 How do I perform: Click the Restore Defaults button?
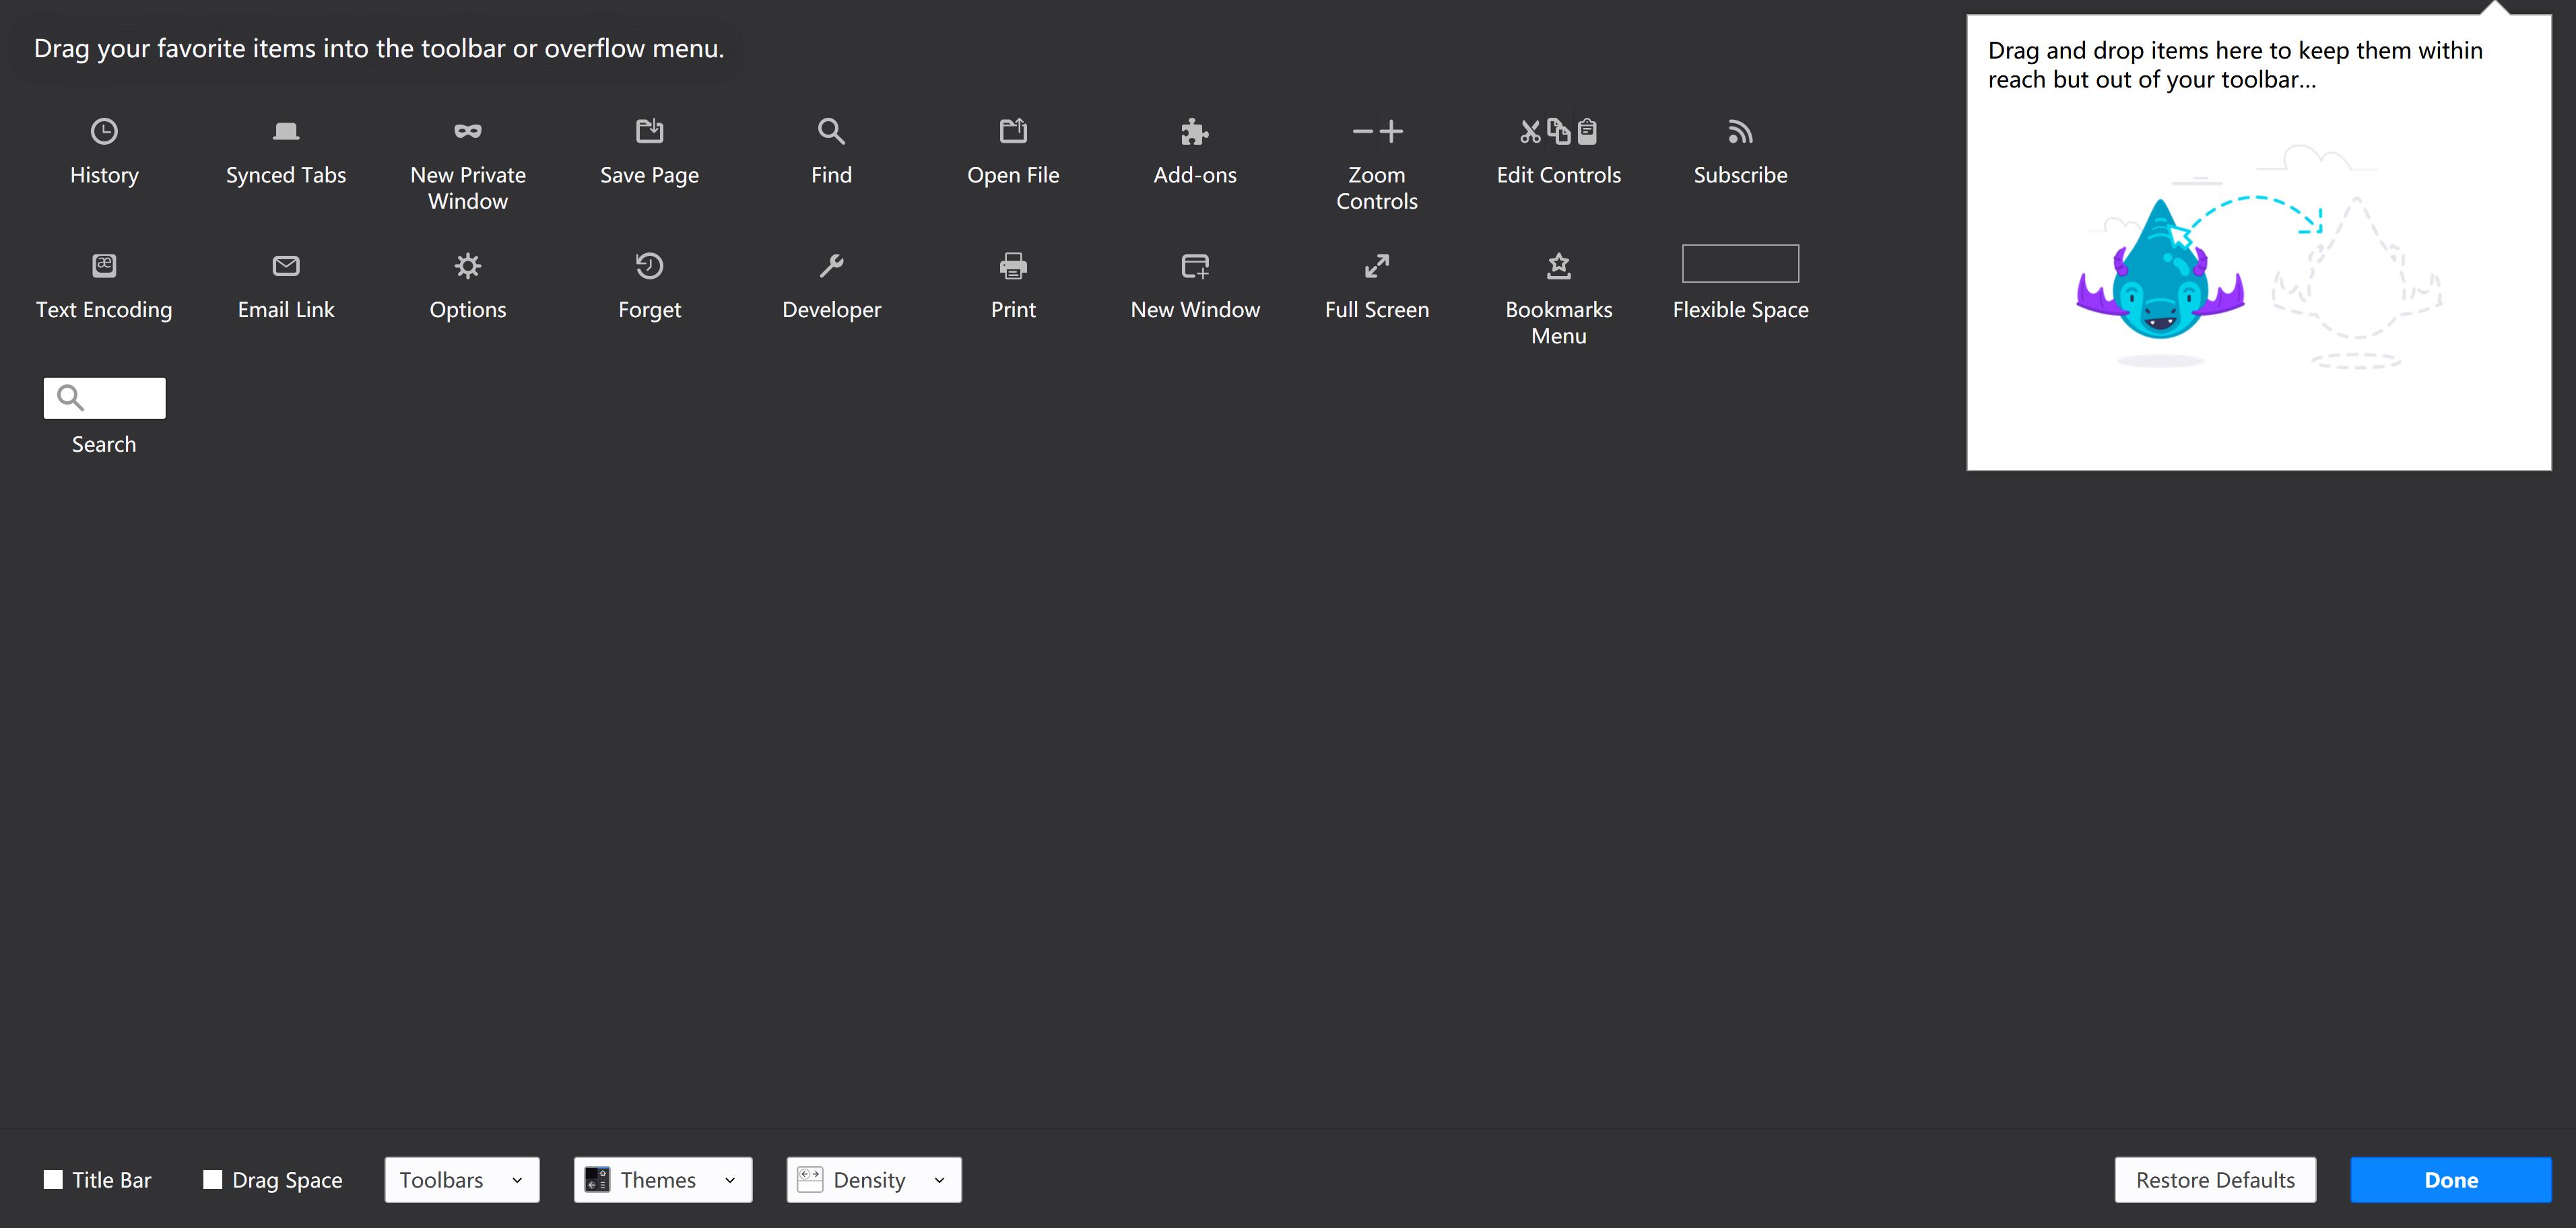click(x=2215, y=1180)
